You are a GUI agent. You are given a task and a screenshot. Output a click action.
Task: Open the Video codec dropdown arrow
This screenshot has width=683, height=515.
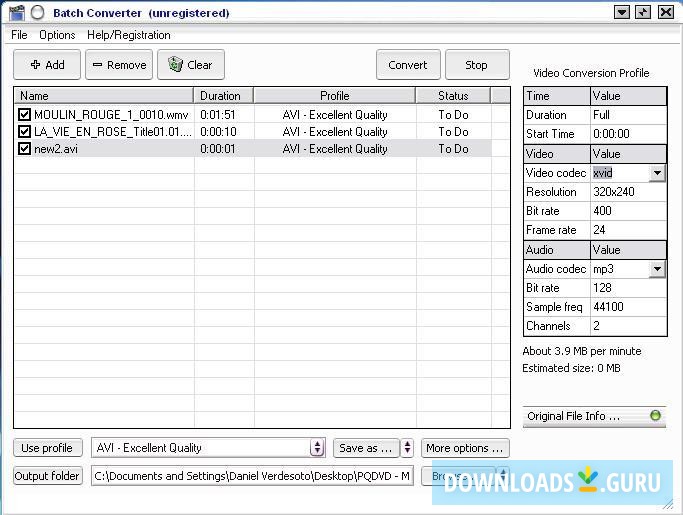tap(657, 173)
